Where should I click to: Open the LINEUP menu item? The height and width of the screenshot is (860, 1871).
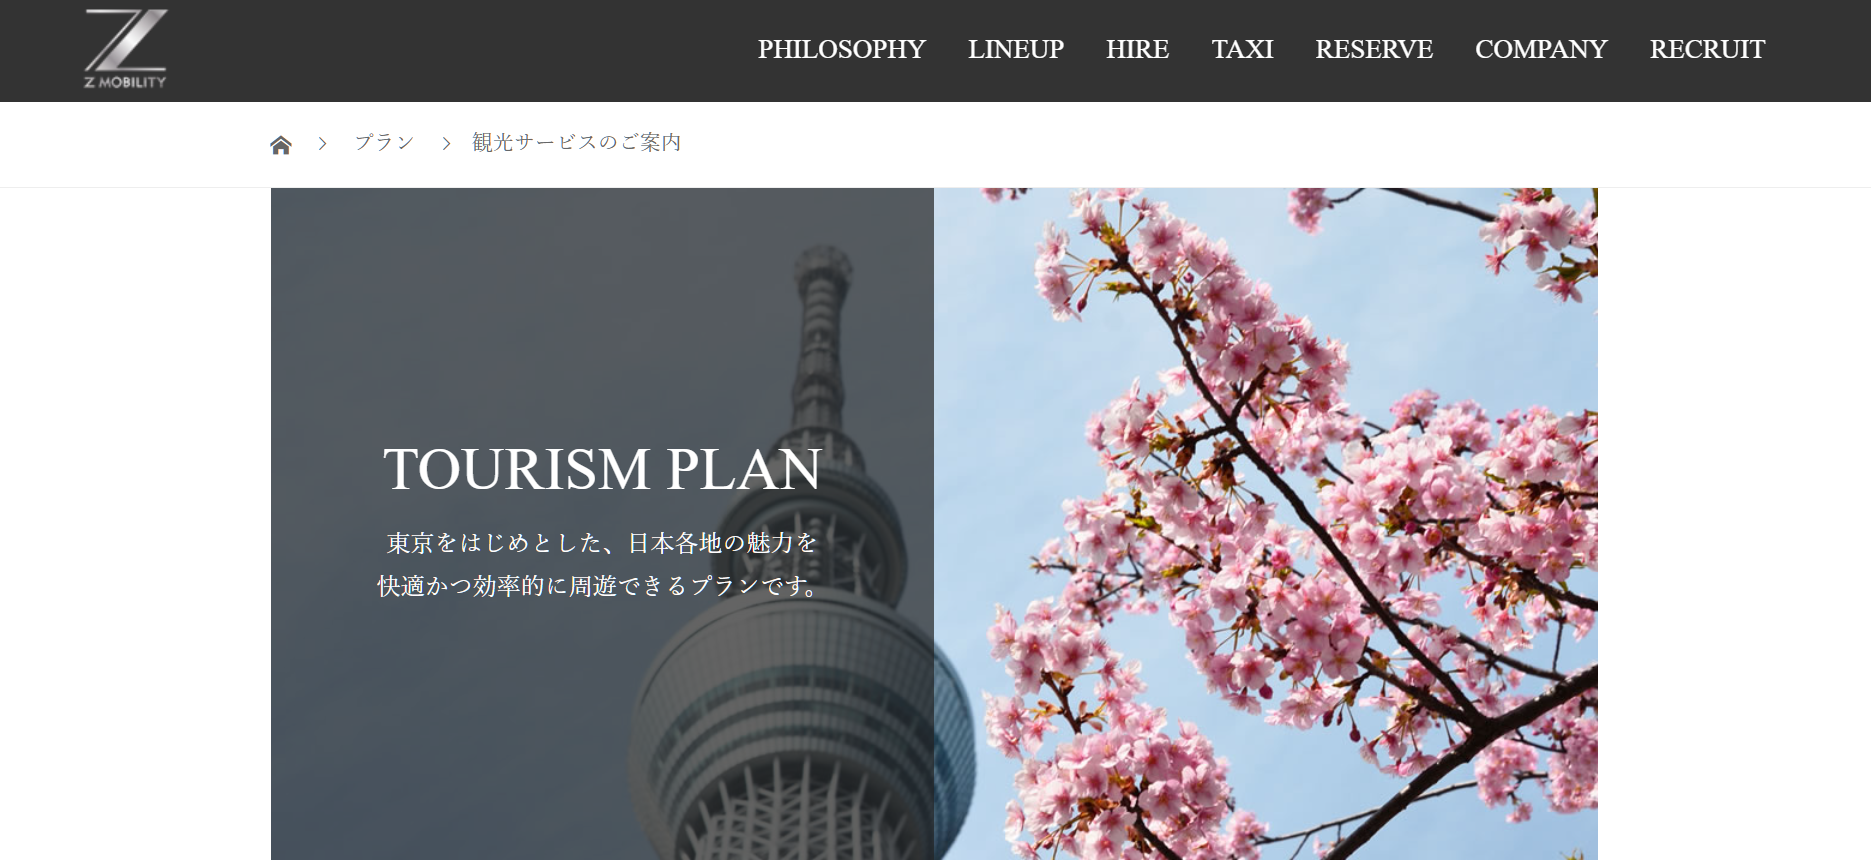1015,49
